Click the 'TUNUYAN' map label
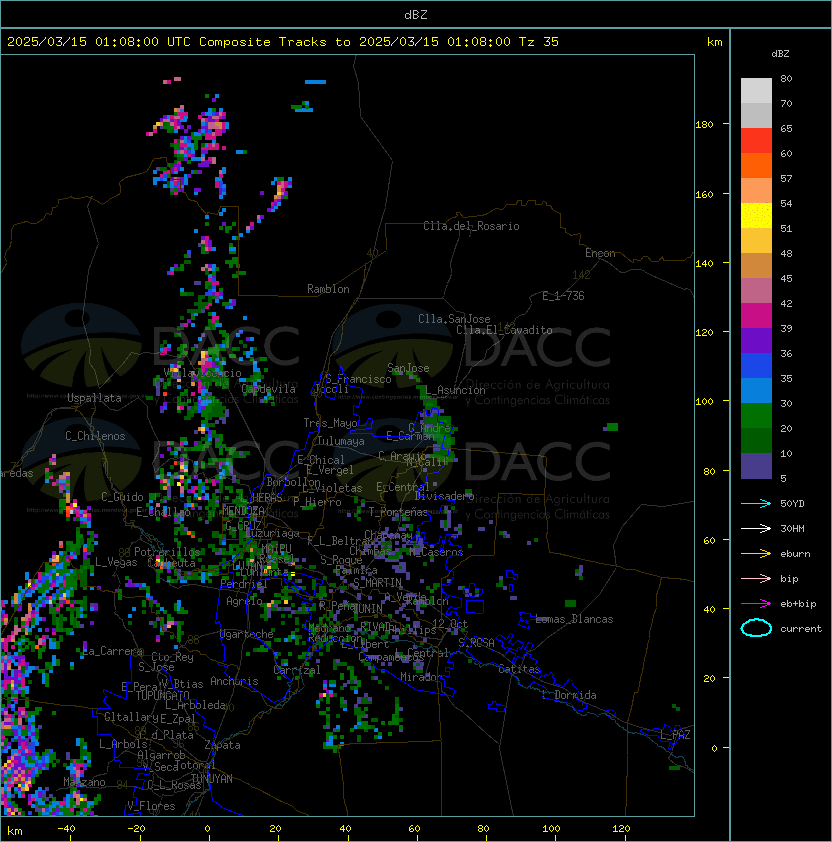The width and height of the screenshot is (832, 842). pyautogui.click(x=212, y=779)
